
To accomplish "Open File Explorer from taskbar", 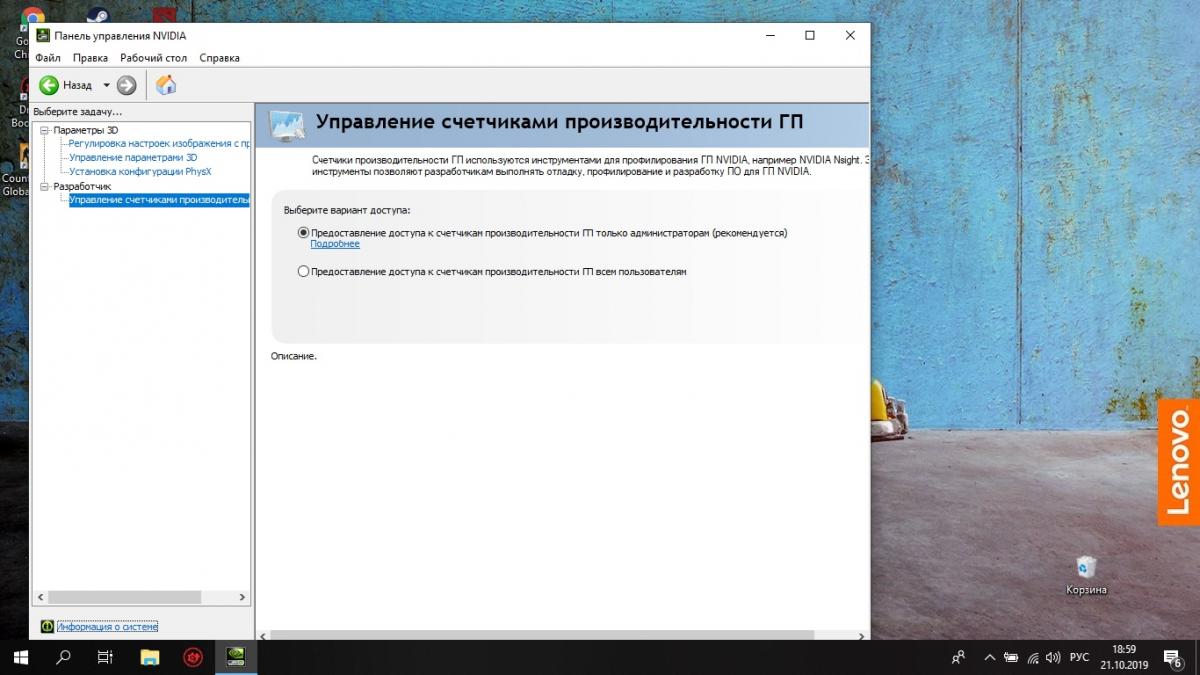I will tap(149, 657).
